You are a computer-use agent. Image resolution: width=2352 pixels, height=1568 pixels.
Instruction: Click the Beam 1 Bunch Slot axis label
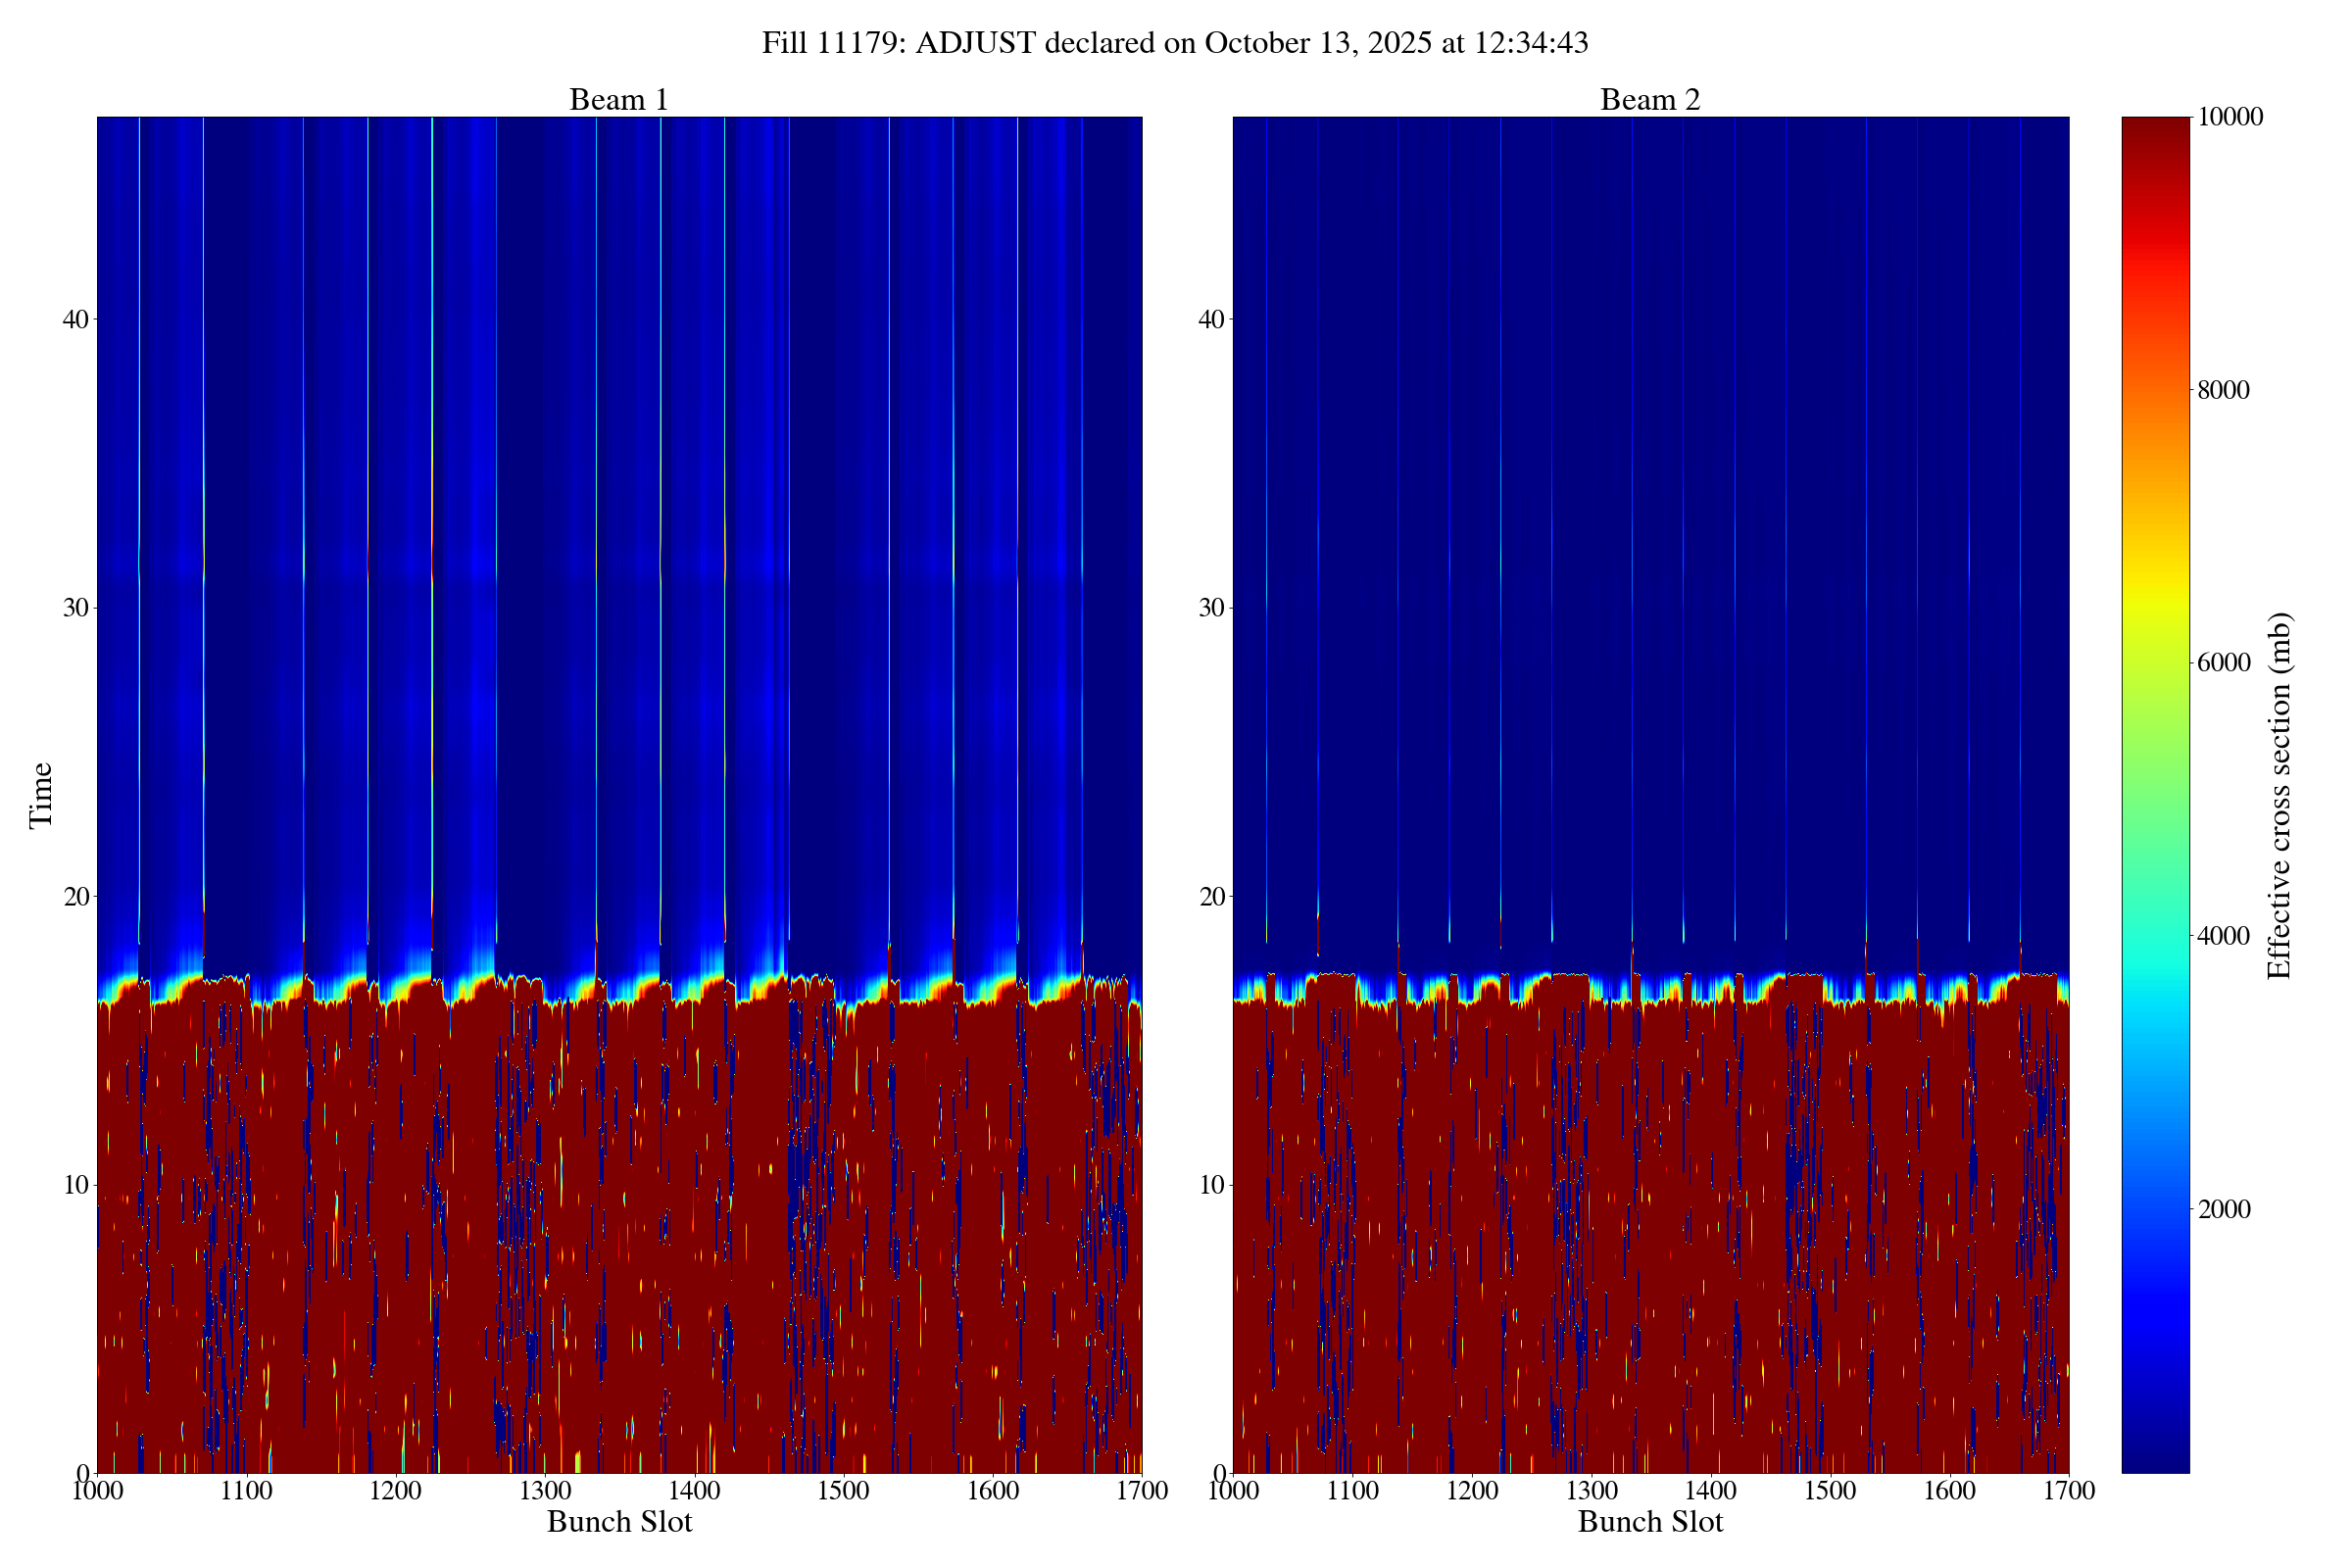pyautogui.click(x=619, y=1522)
